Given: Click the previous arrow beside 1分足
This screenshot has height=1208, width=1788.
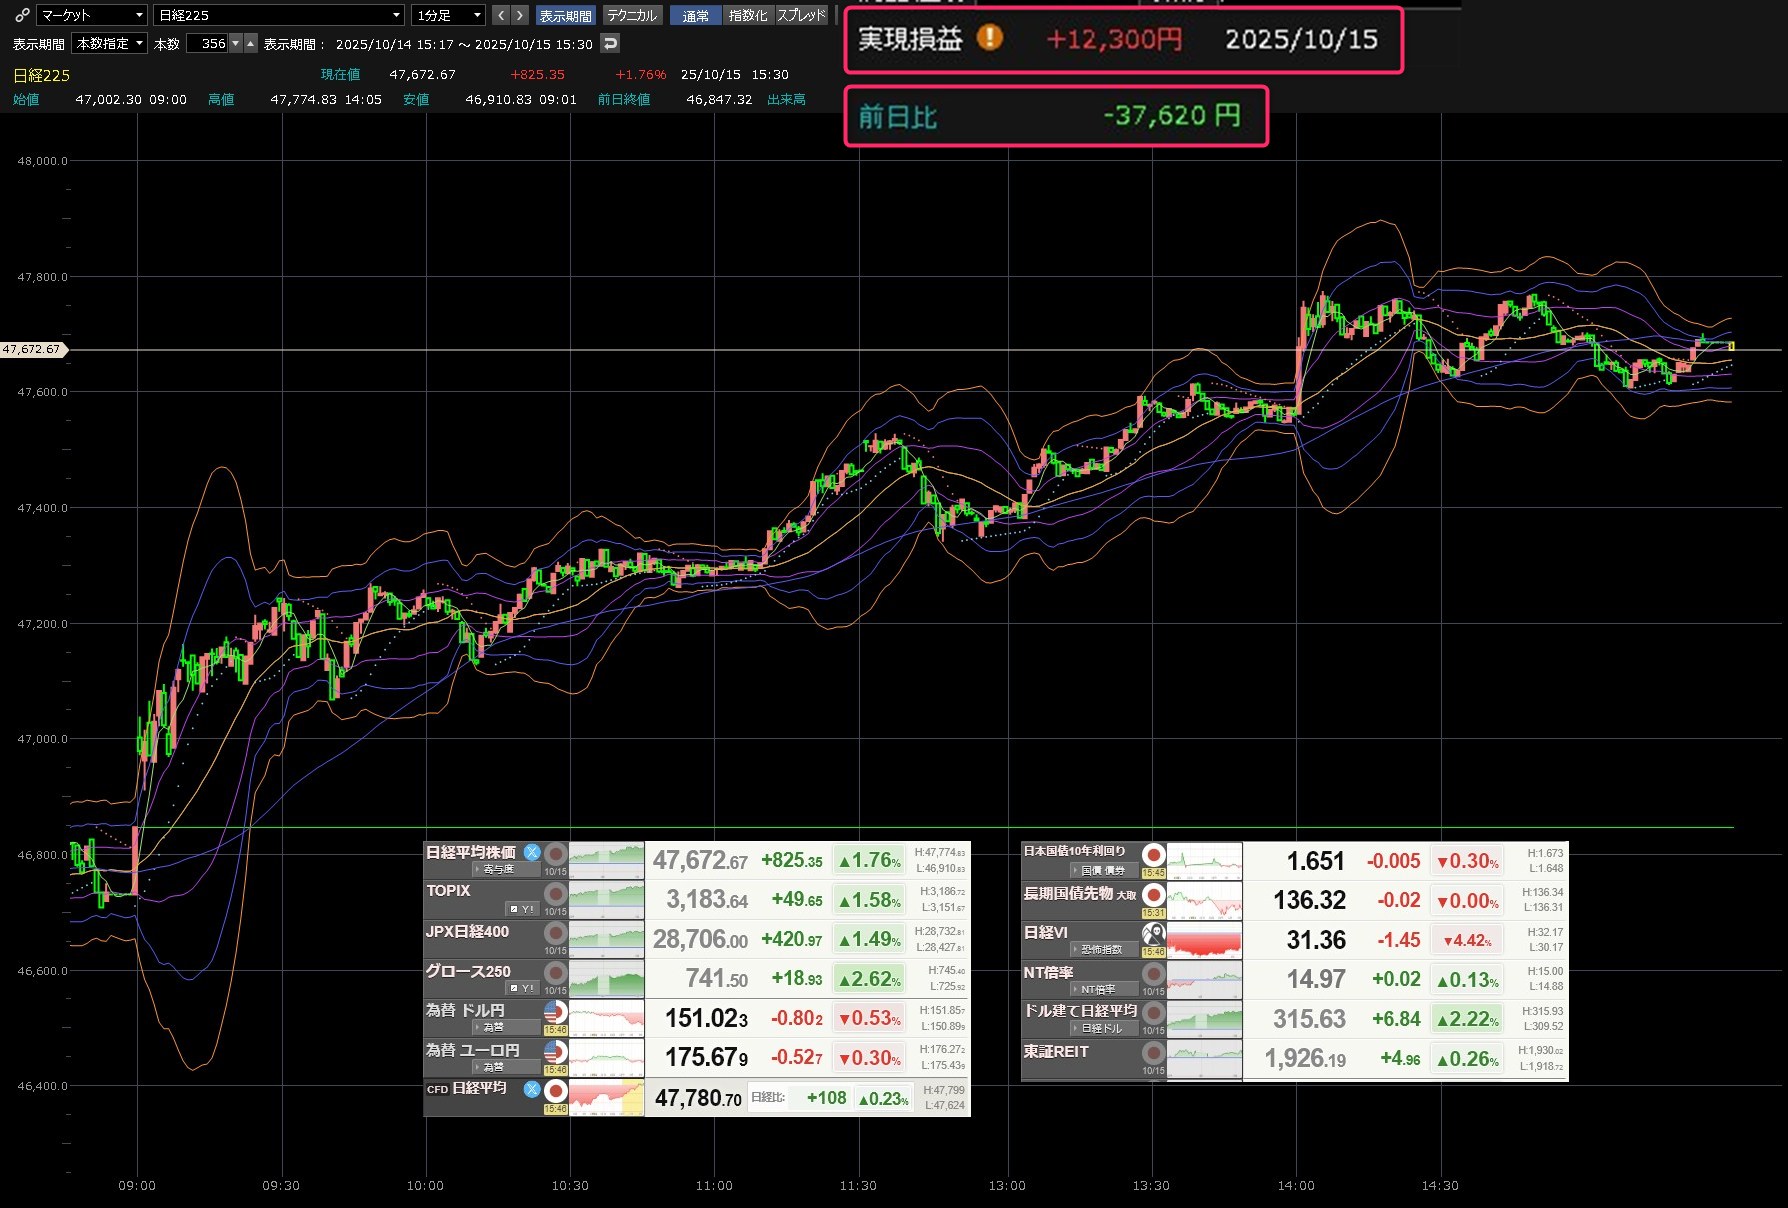Looking at the screenshot, I should 501,15.
